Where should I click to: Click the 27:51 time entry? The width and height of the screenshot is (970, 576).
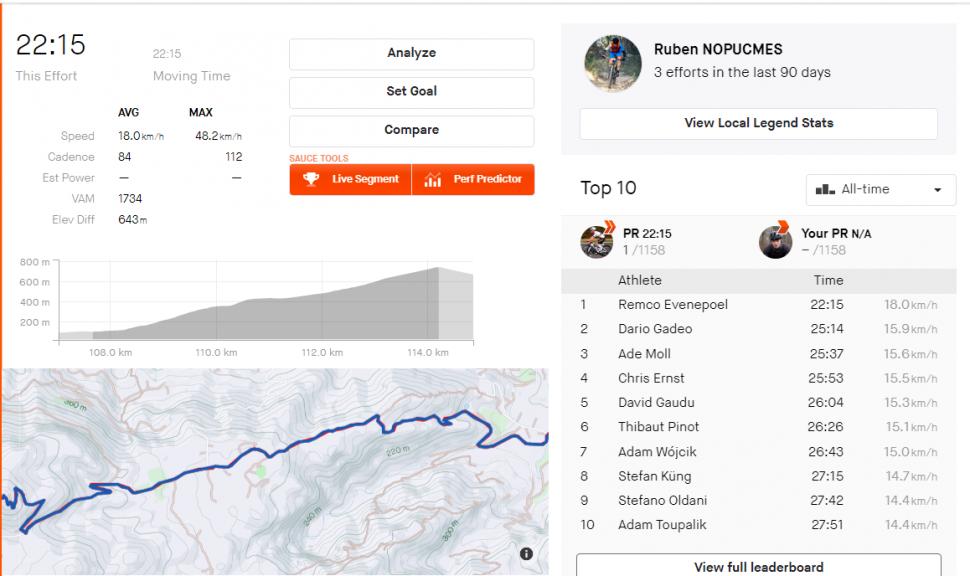[x=827, y=525]
